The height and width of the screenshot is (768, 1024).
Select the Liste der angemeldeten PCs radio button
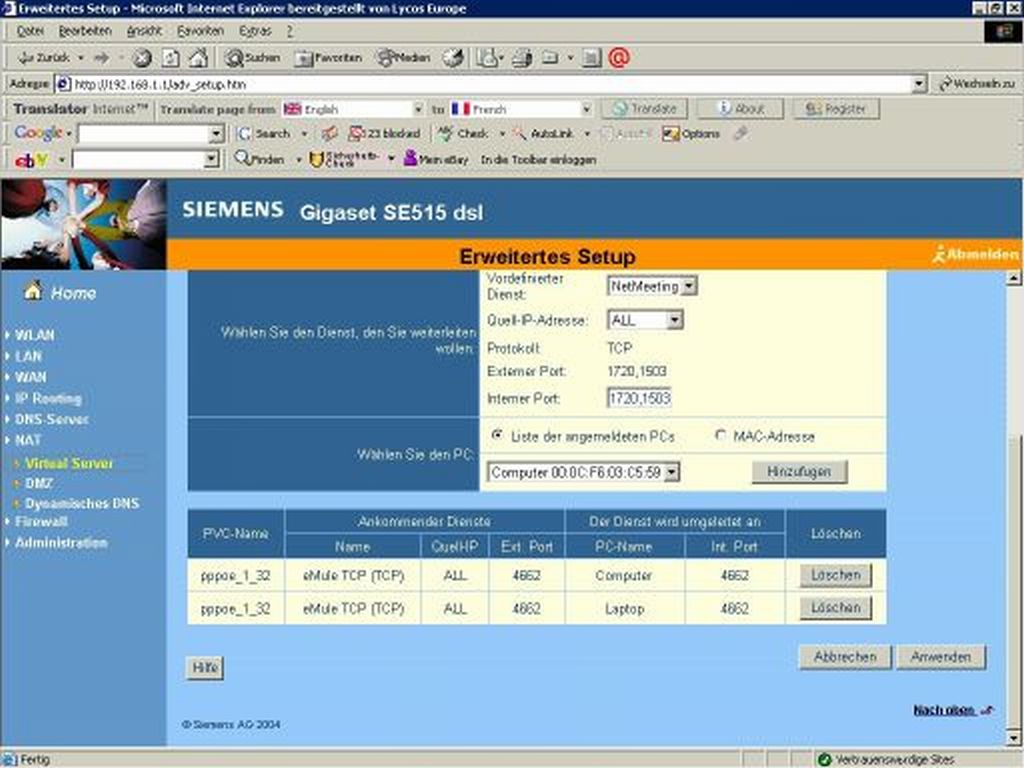pyautogui.click(x=498, y=435)
